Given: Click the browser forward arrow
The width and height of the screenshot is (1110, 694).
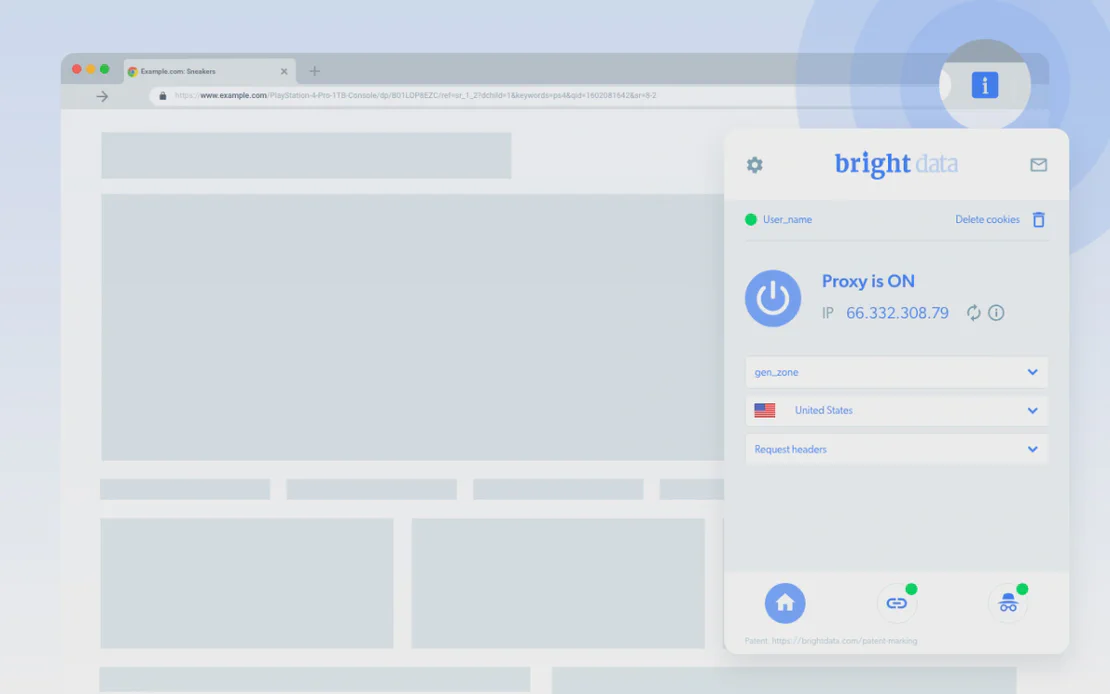Looking at the screenshot, I should pyautogui.click(x=102, y=96).
